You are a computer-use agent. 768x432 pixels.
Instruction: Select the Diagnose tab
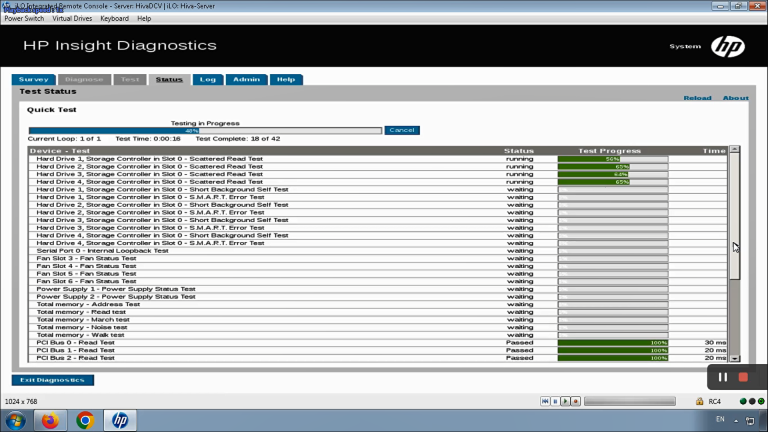[84, 79]
